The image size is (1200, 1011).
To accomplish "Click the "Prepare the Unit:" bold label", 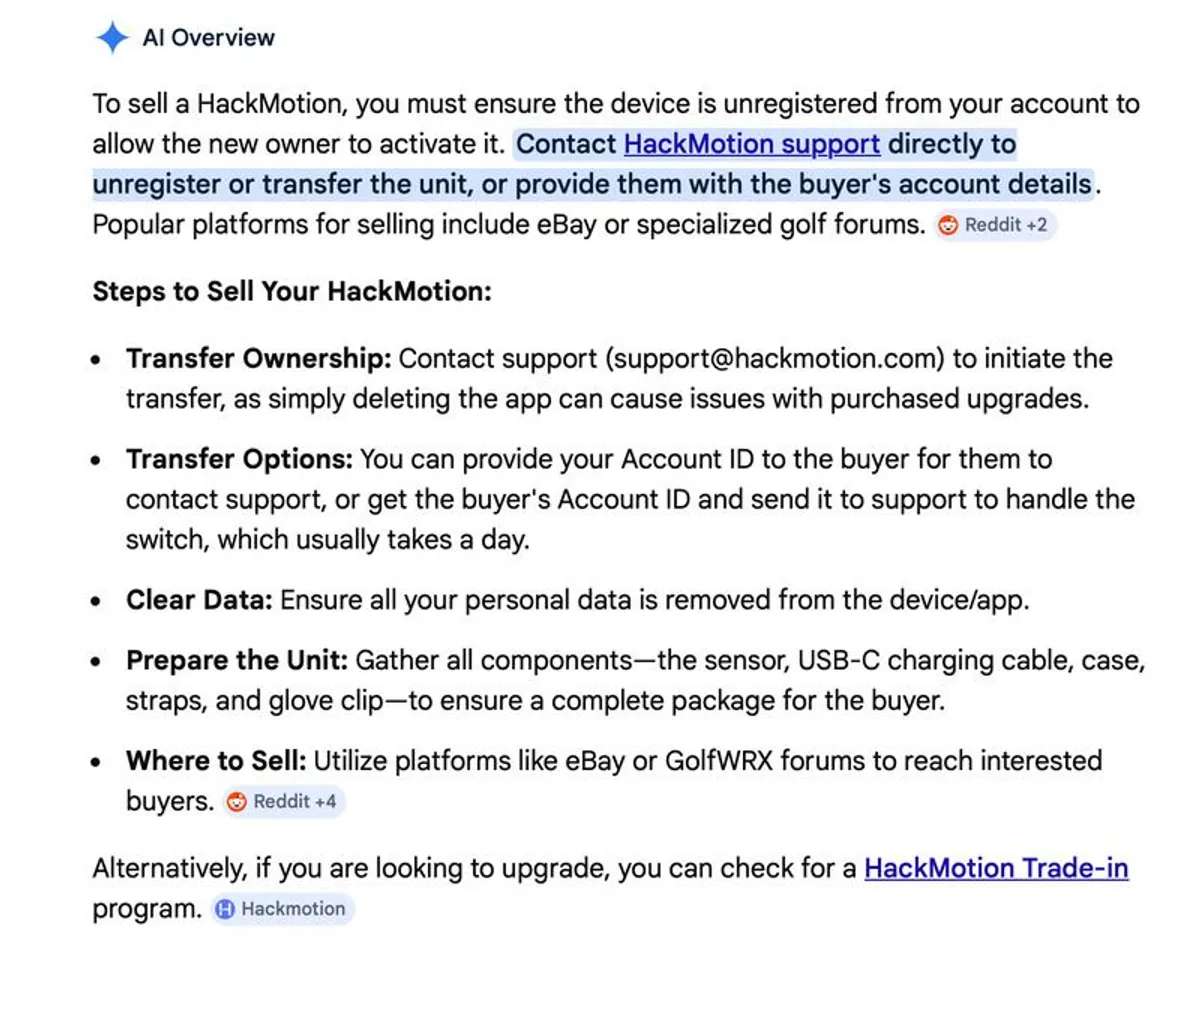I will tap(237, 660).
